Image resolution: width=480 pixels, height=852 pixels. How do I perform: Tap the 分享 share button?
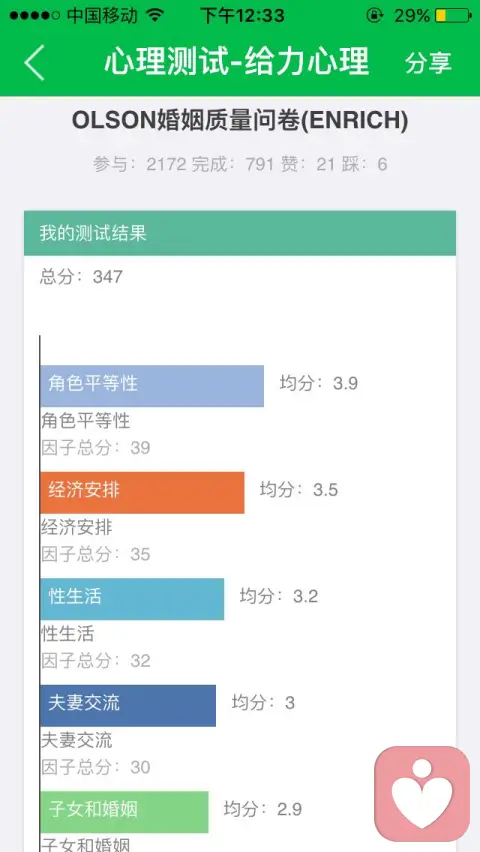(x=428, y=62)
